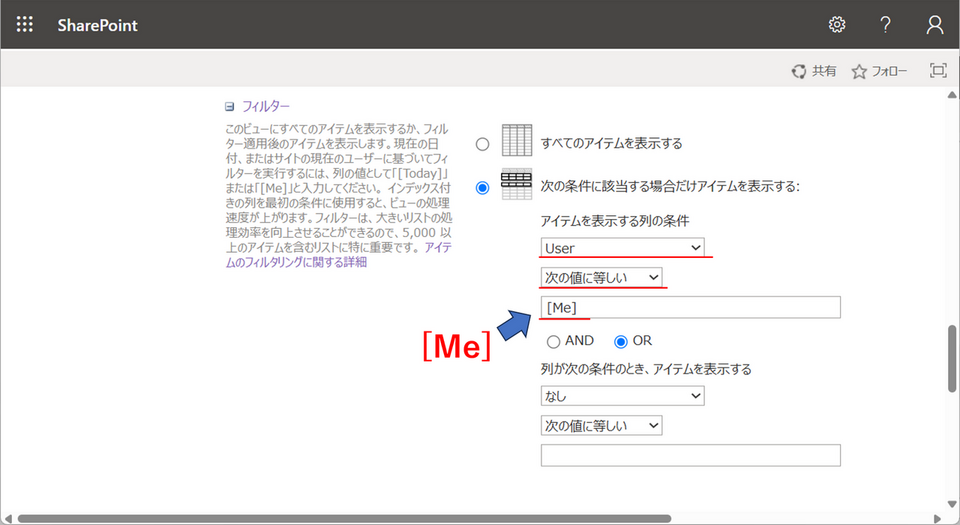Screen dimensions: 960x525
Task: Open the User column dropdown
Action: (x=622, y=248)
